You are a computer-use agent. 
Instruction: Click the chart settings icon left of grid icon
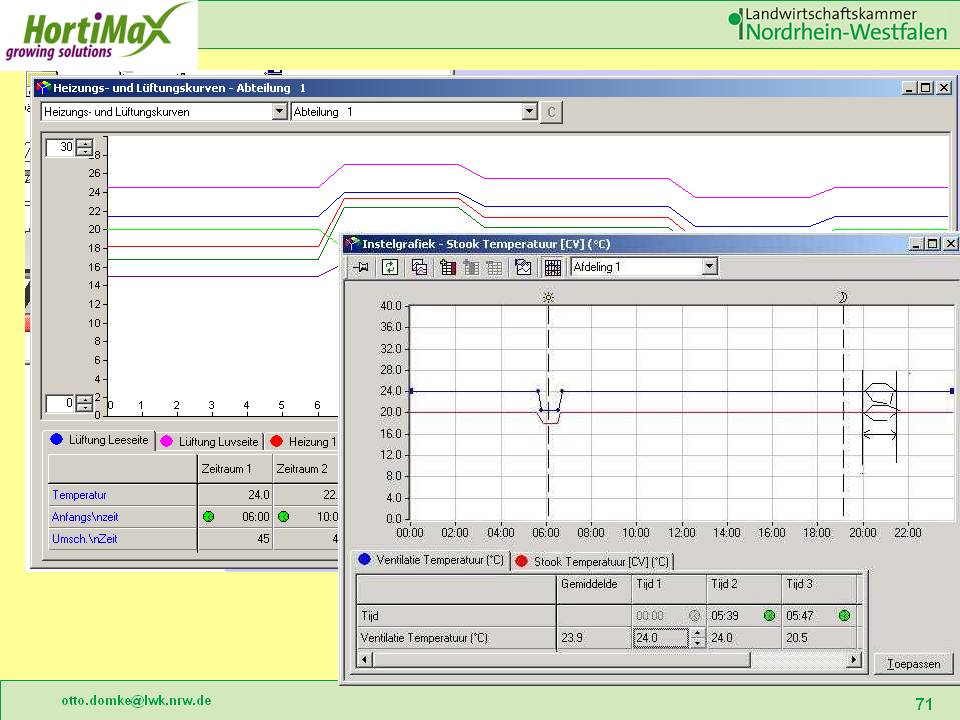point(522,267)
